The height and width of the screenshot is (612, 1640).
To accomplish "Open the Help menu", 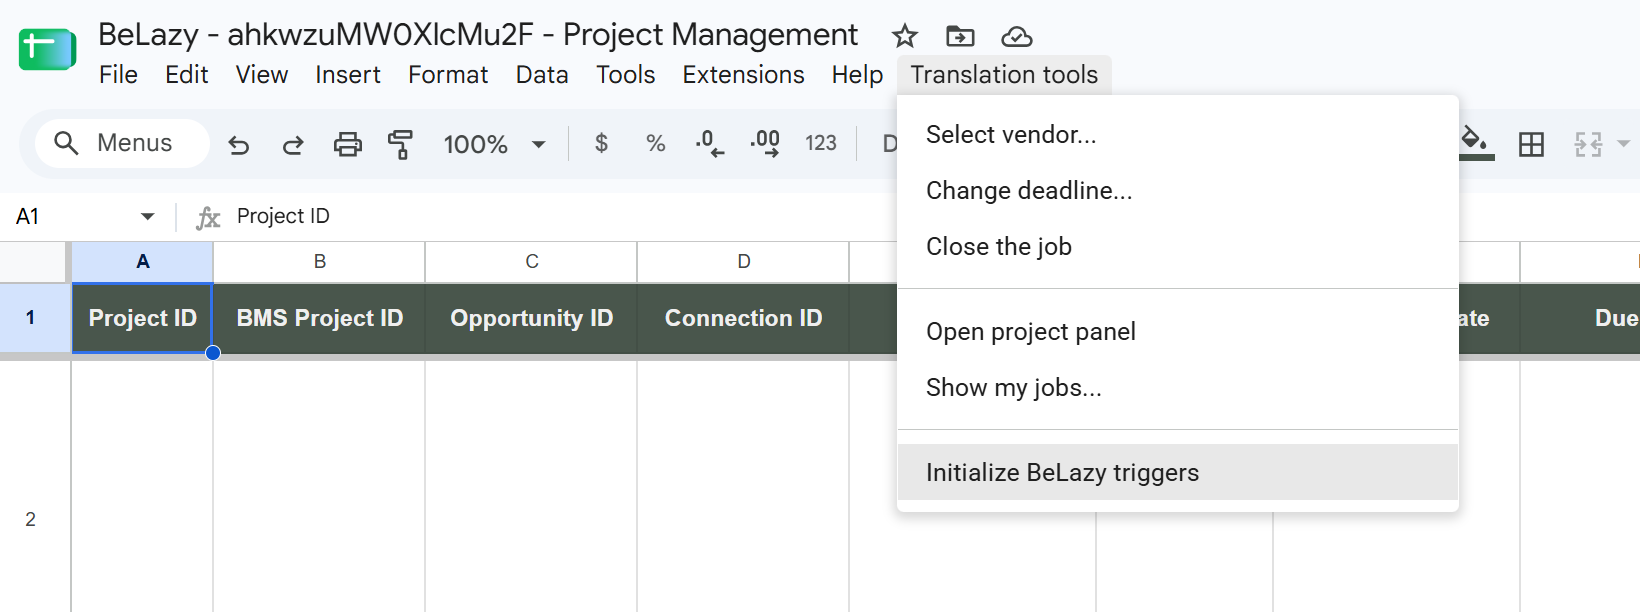I will (x=857, y=75).
